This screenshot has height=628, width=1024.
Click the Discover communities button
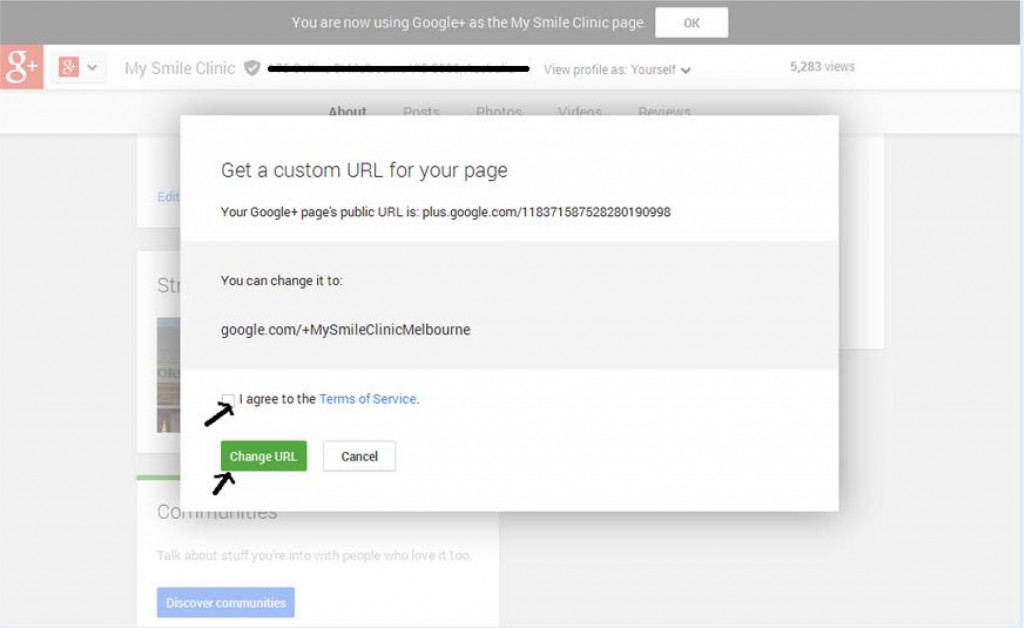pyautogui.click(x=225, y=602)
